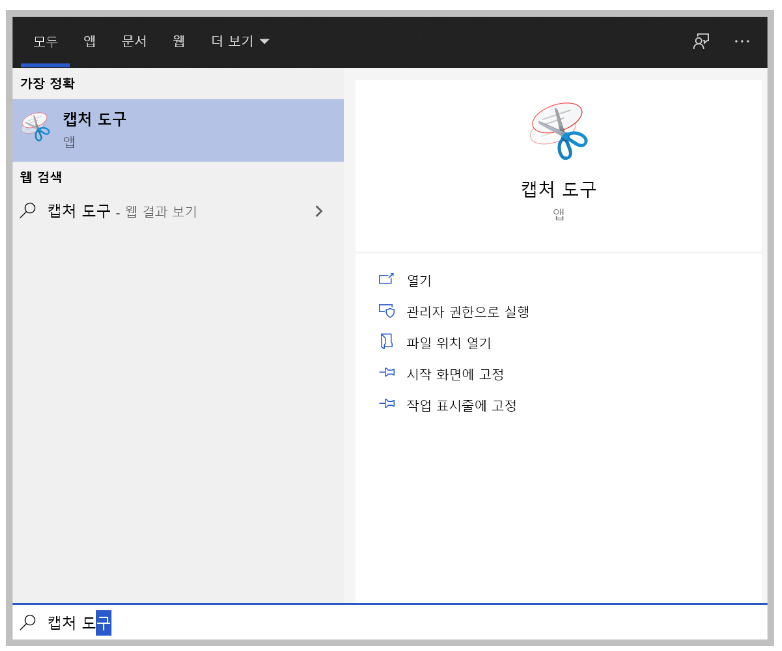Image resolution: width=782 pixels, height=651 pixels.
Task: Click the file location folder icon
Action: point(387,341)
